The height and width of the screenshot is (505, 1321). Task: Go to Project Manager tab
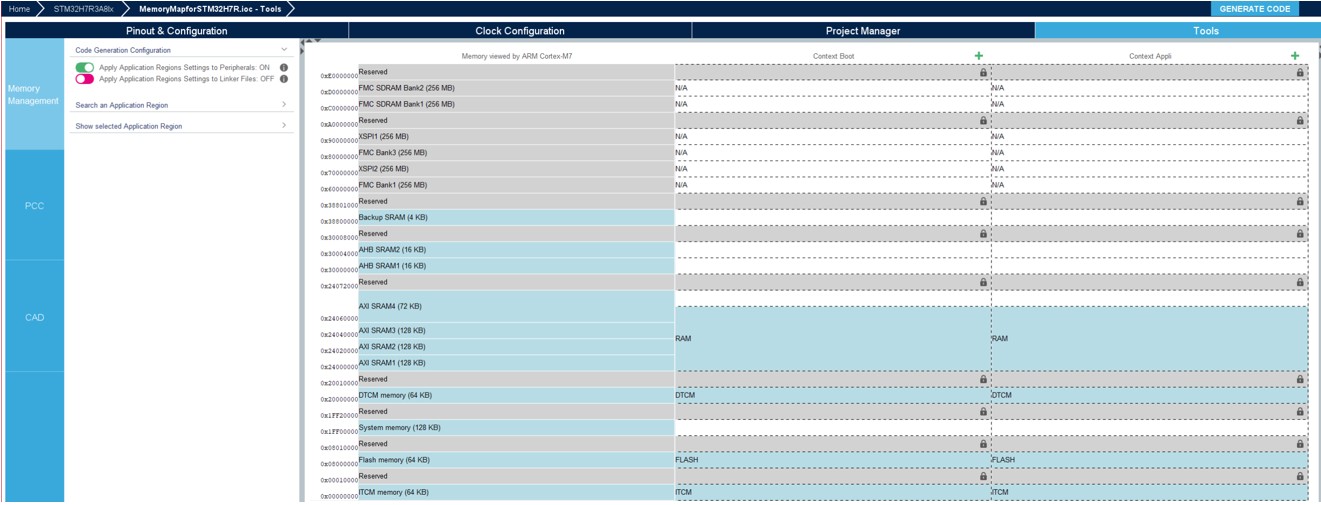point(863,31)
